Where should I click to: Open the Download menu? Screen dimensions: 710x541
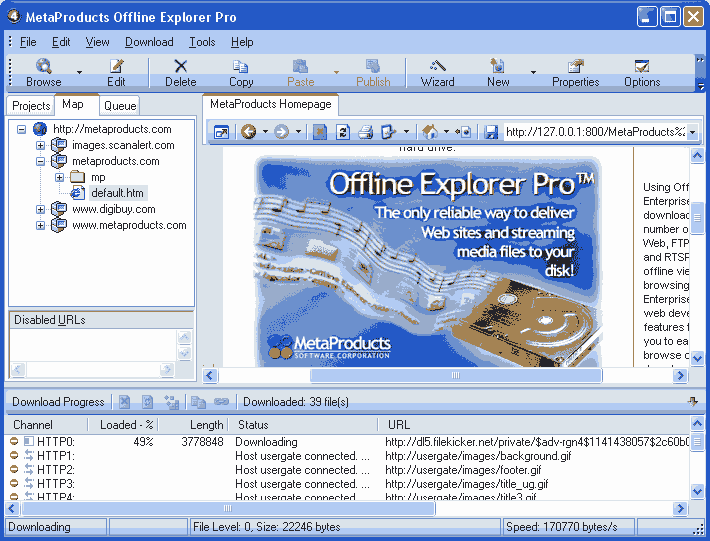[149, 42]
